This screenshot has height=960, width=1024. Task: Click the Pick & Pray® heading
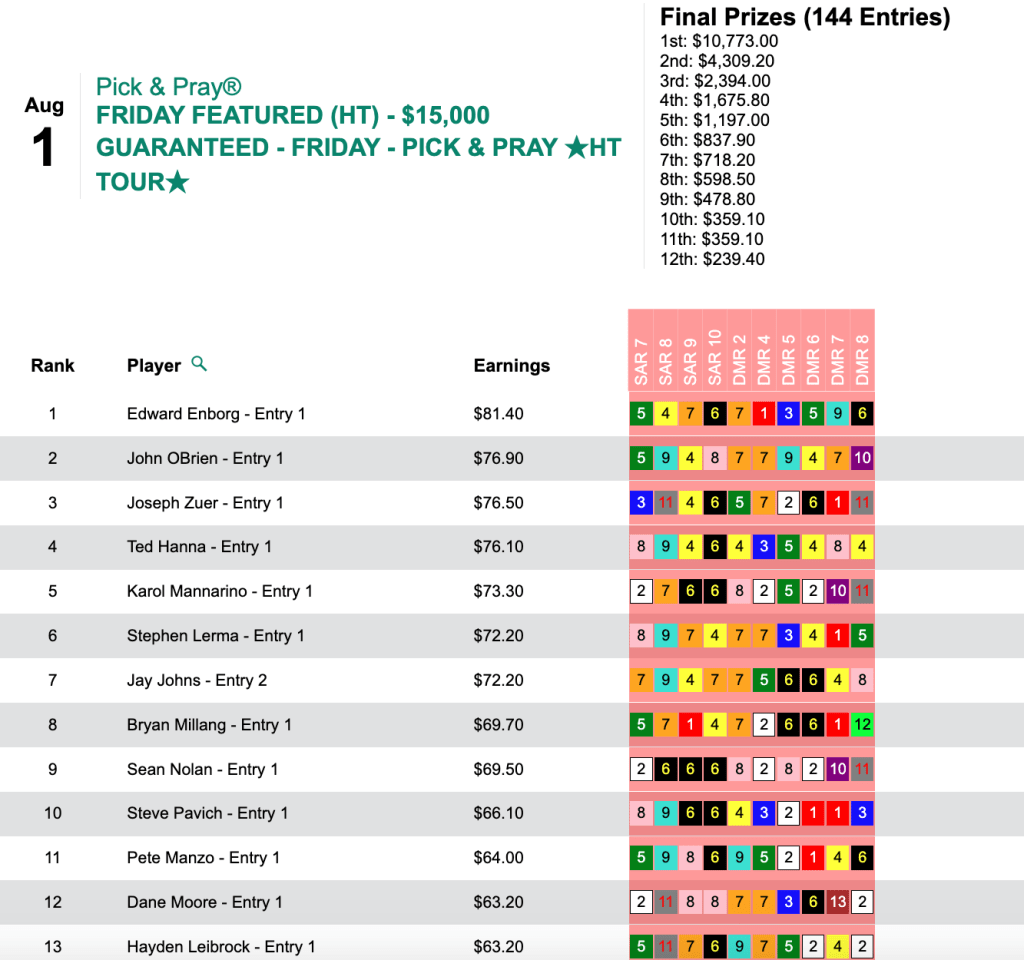tap(168, 86)
